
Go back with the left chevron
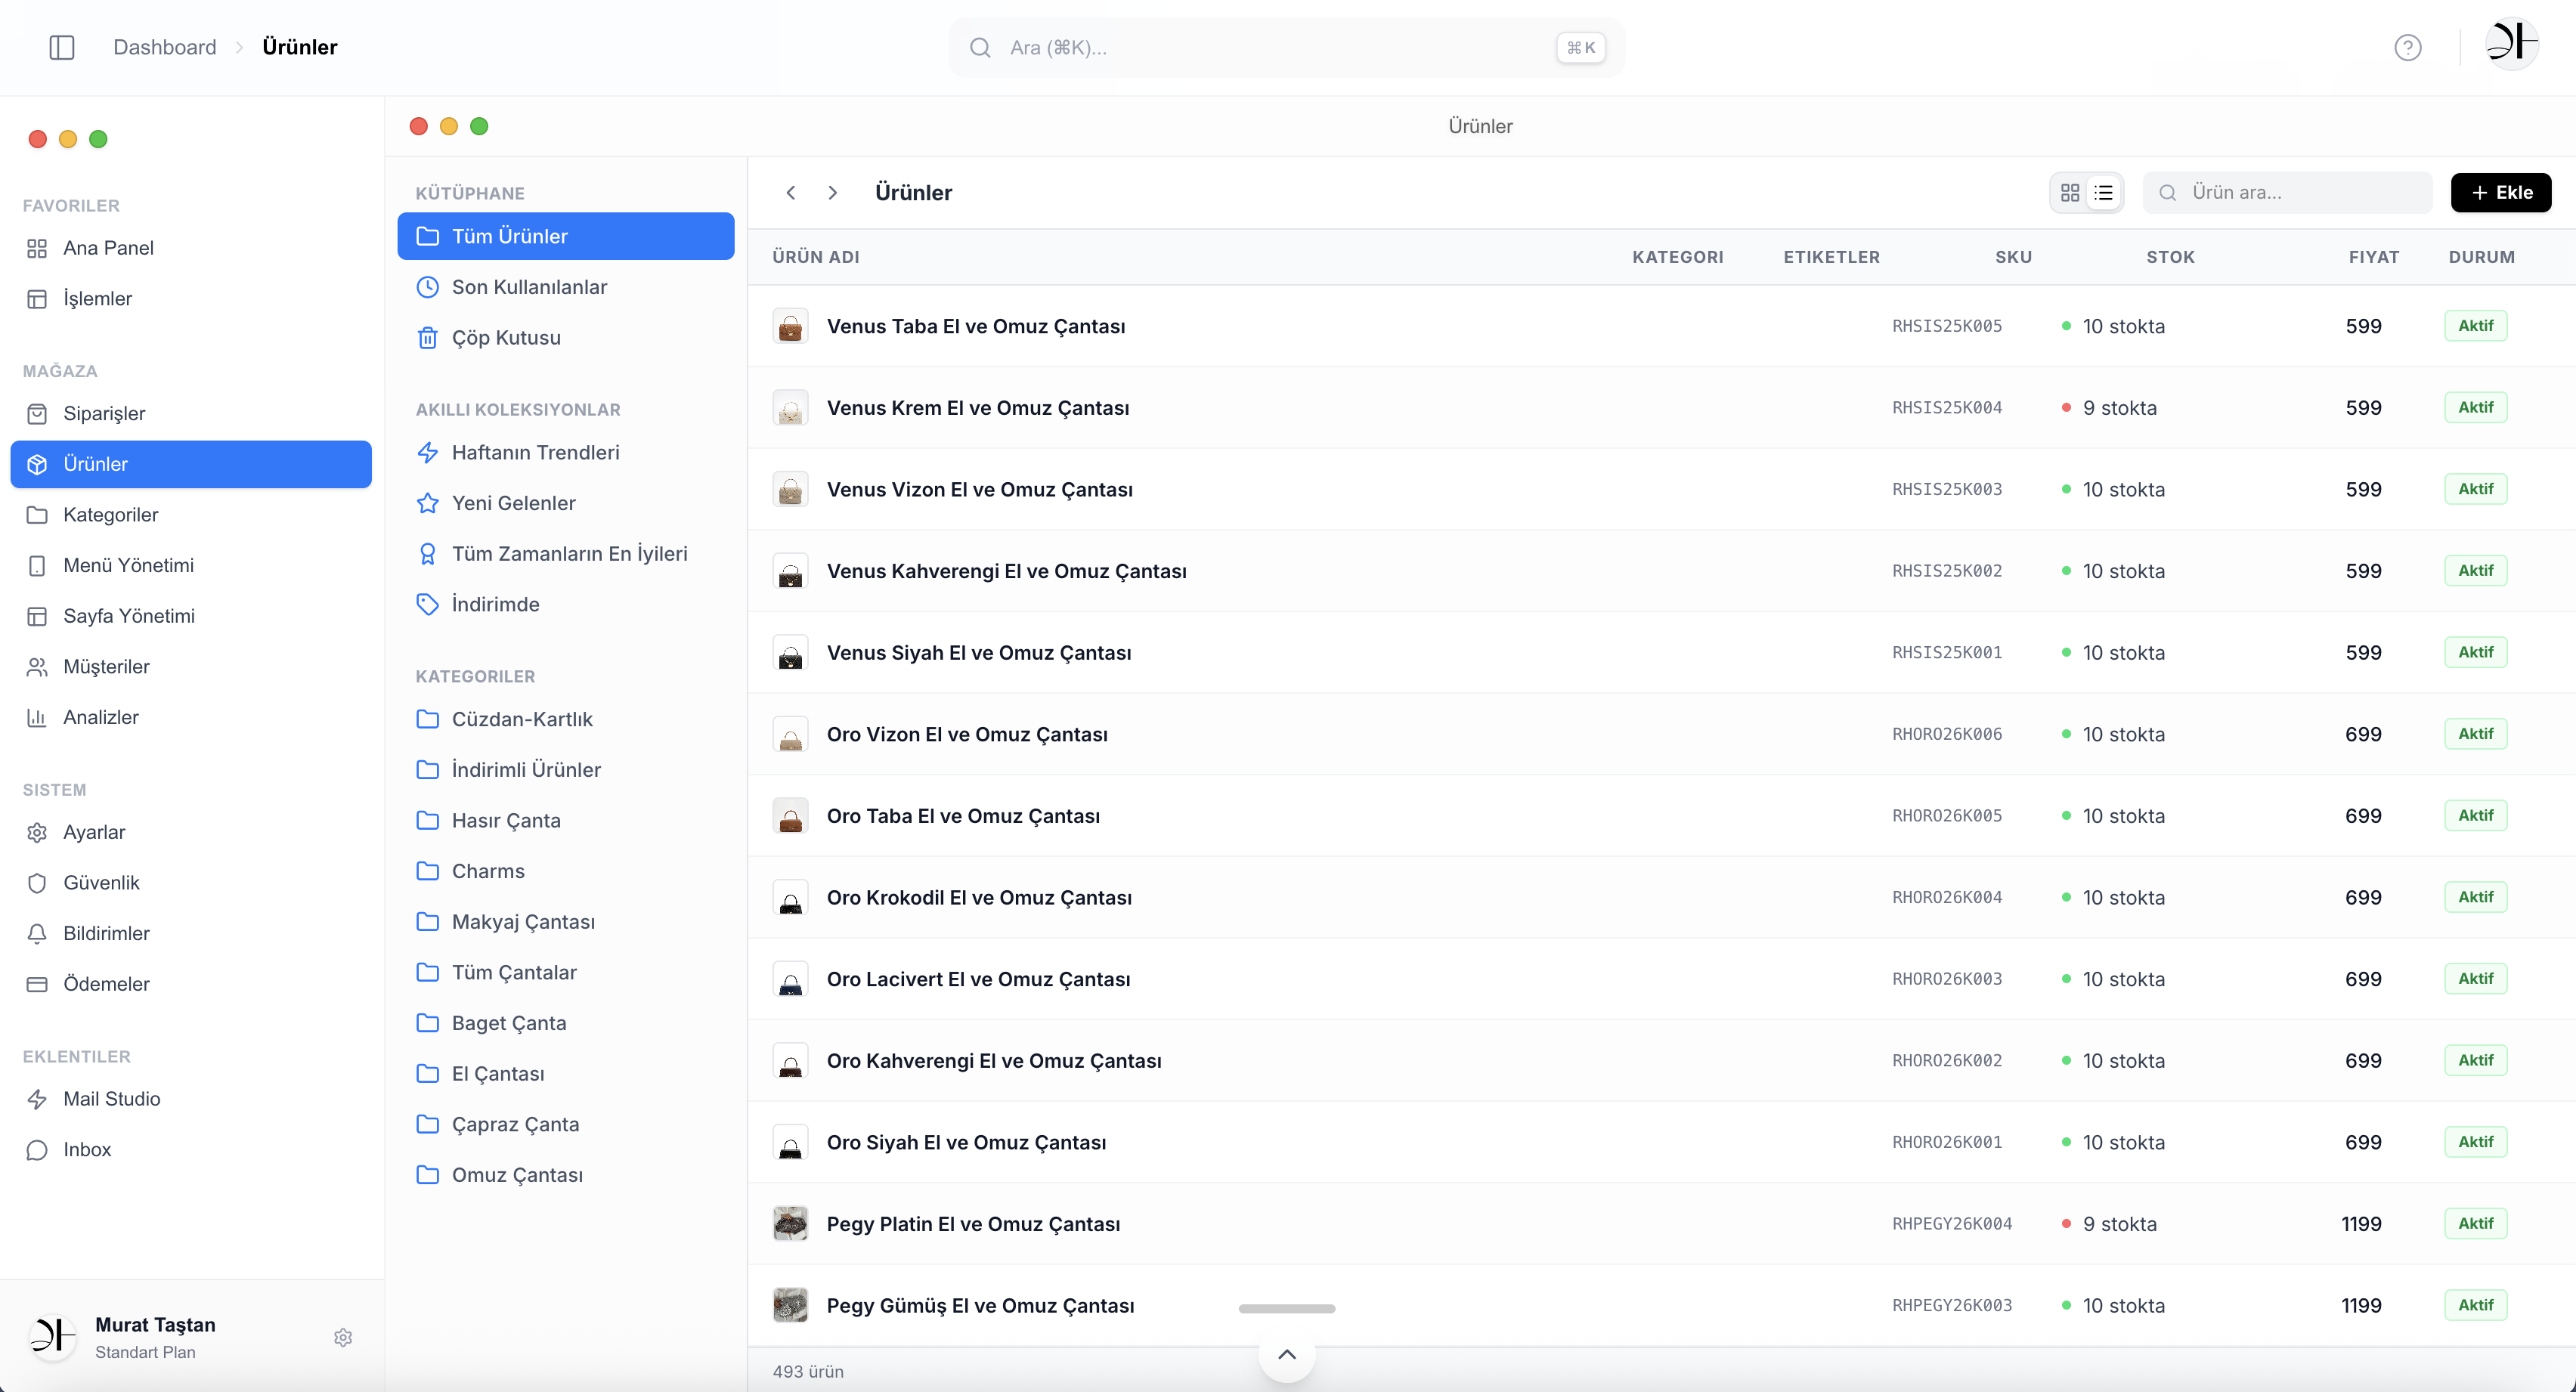tap(790, 192)
